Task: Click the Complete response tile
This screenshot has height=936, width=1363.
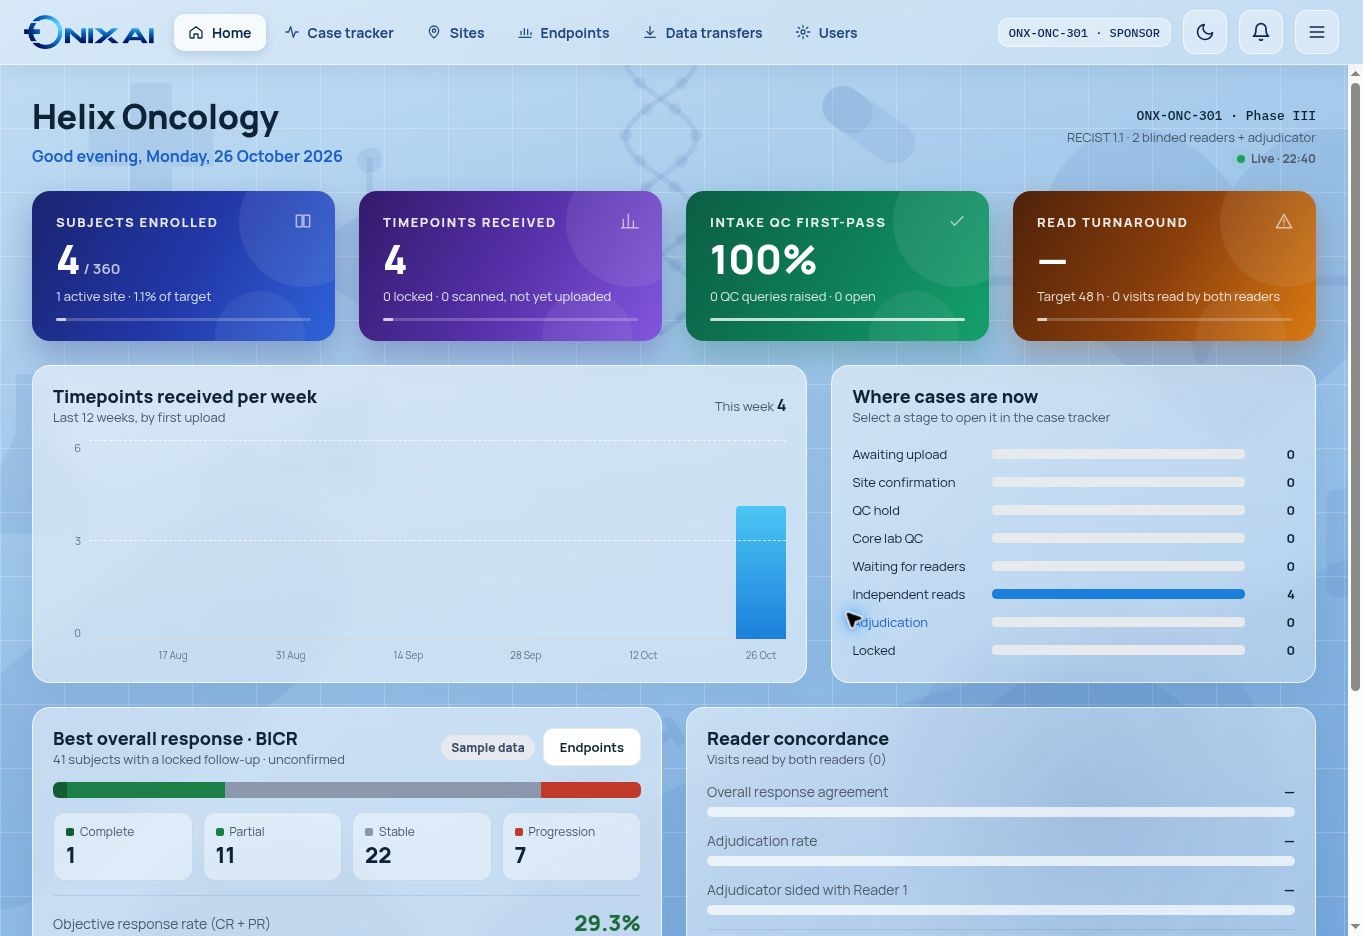Action: (x=122, y=846)
